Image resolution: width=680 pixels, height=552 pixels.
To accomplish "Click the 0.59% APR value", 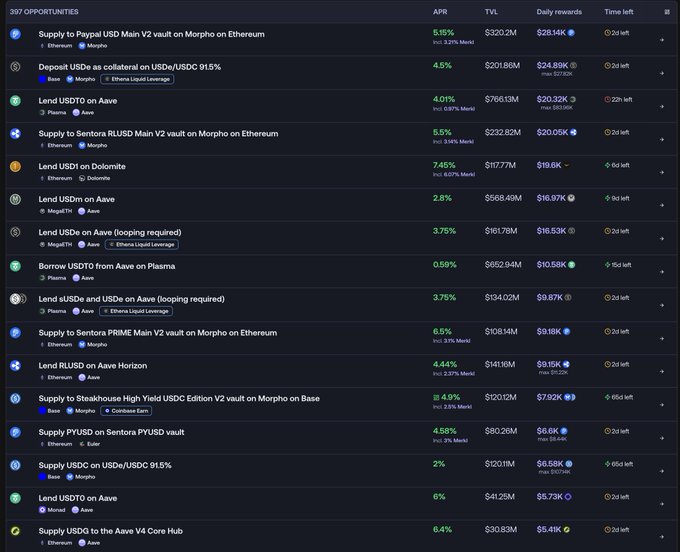I will point(445,265).
